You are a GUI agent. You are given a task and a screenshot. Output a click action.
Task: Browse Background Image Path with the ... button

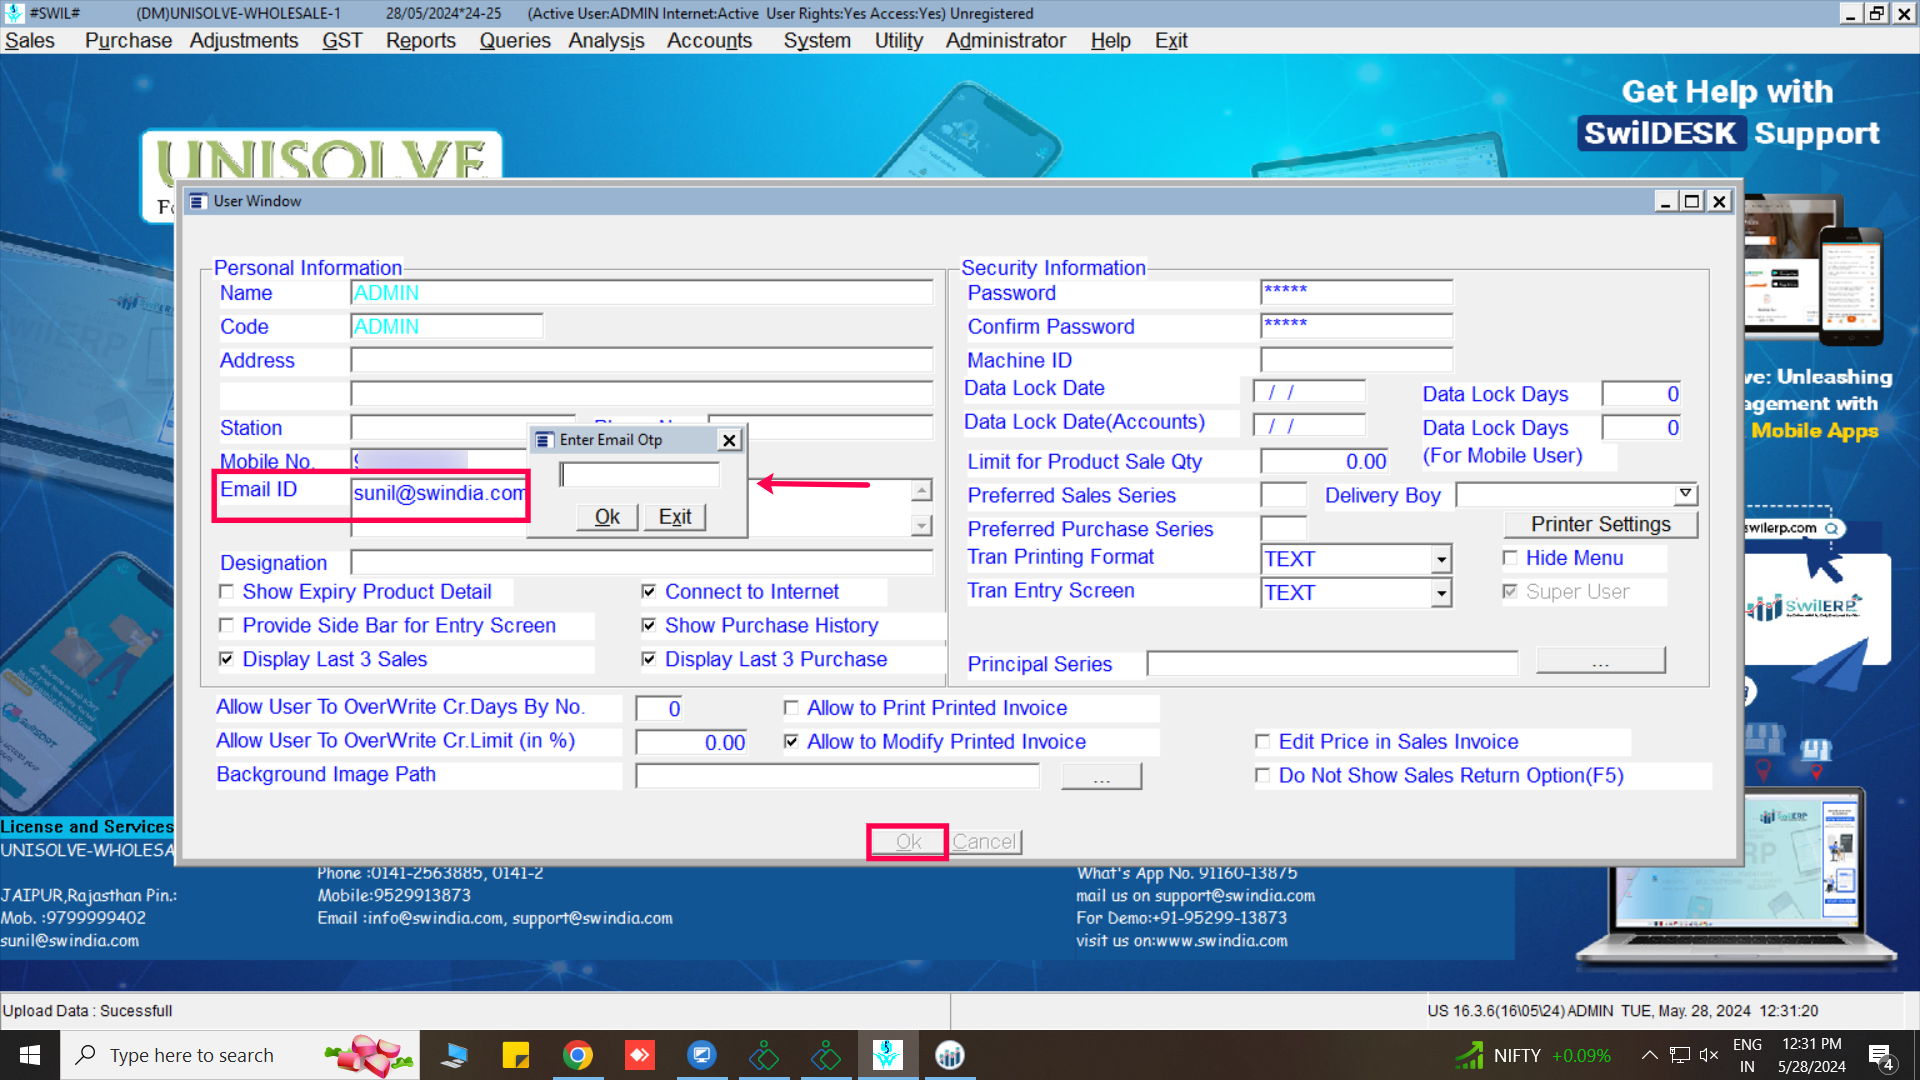click(x=1101, y=776)
